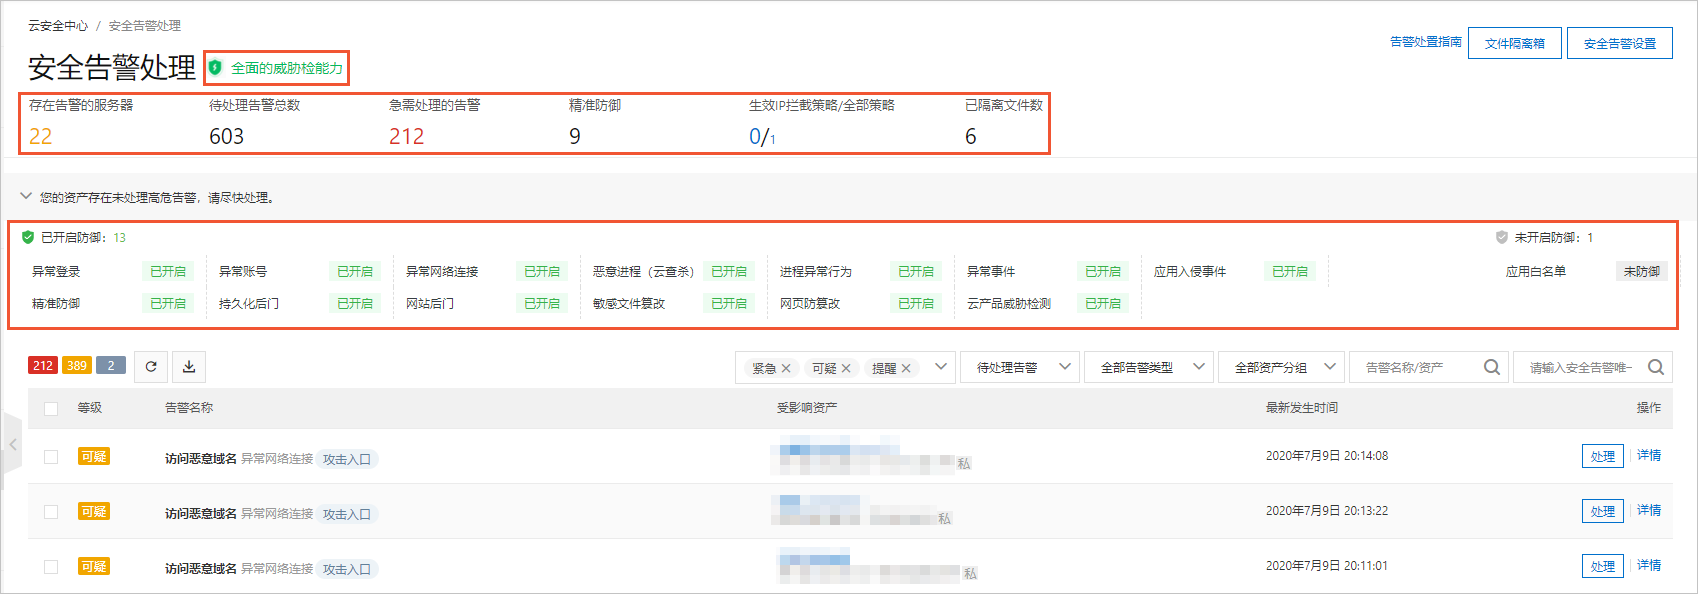Toggle 云产品威胁检测 已开启 status
Image resolution: width=1698 pixels, height=594 pixels.
(x=1103, y=303)
